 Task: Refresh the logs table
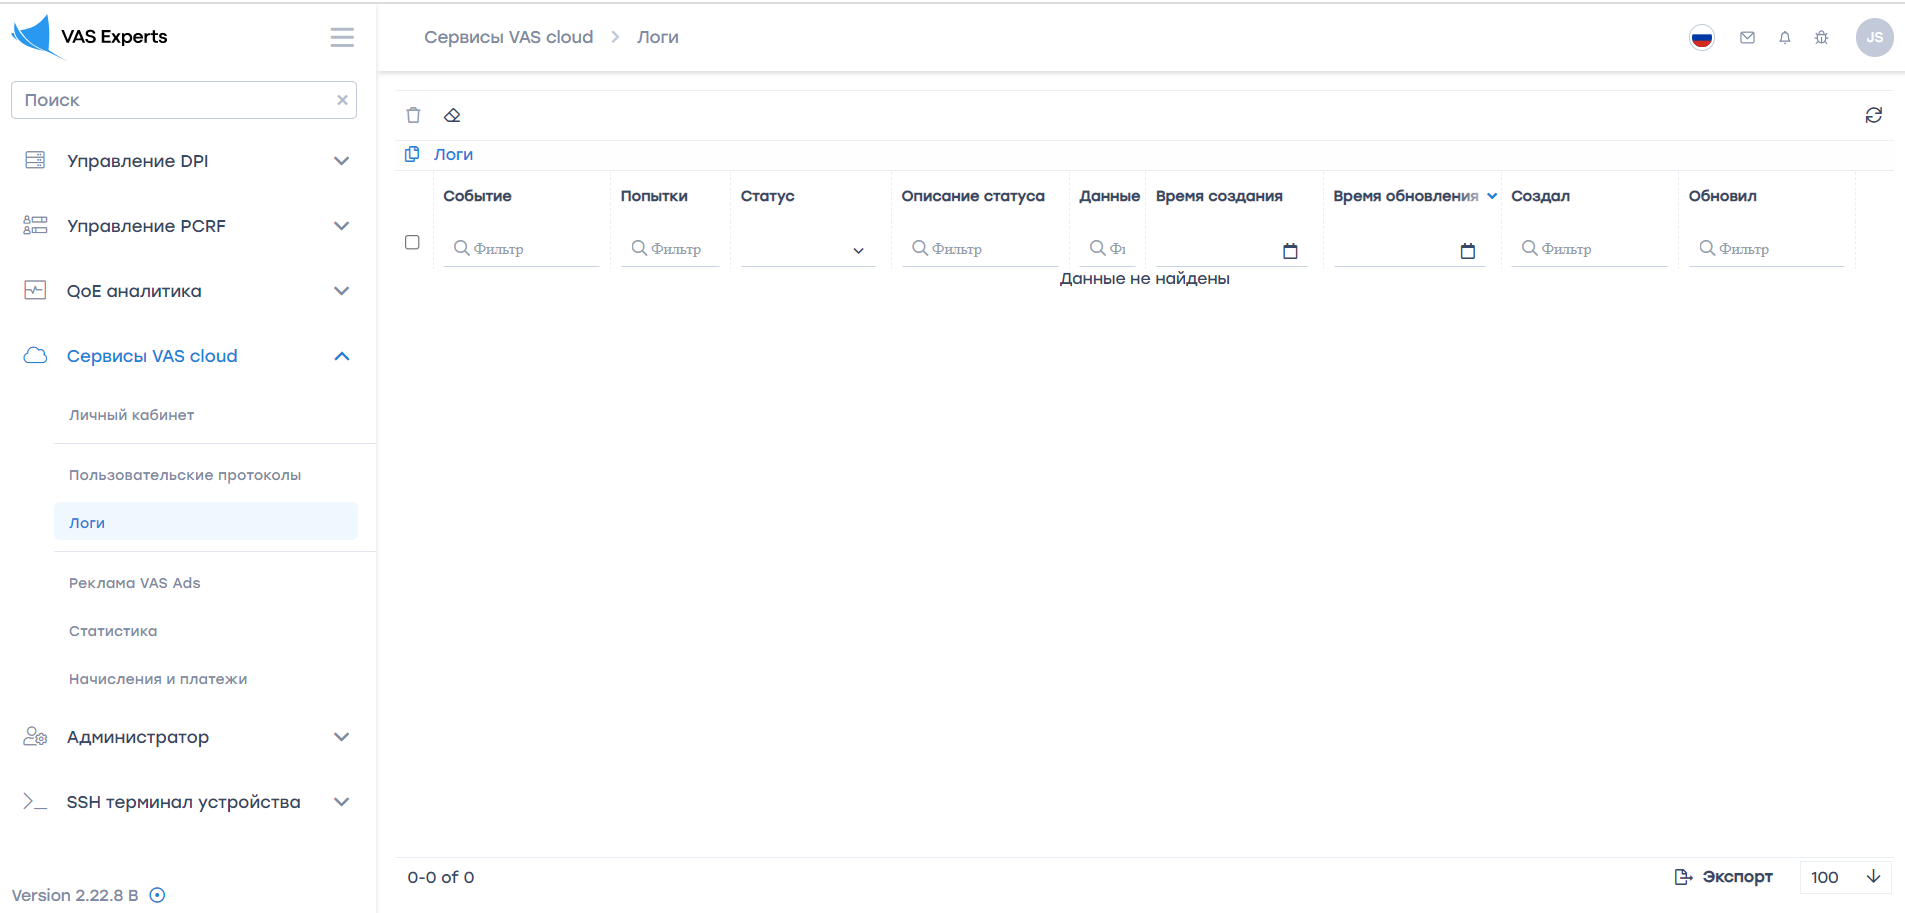pyautogui.click(x=1873, y=115)
